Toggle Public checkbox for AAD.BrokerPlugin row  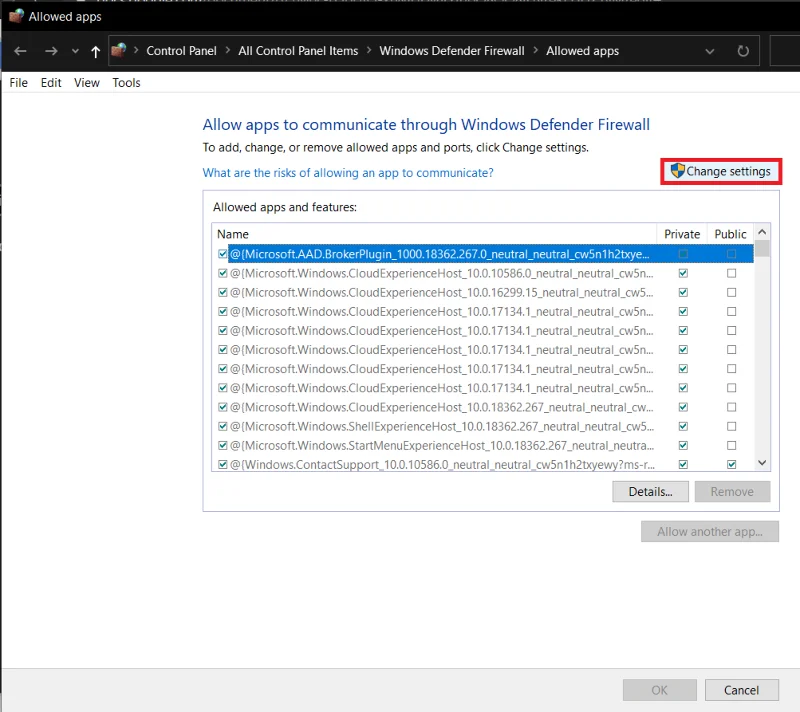pyautogui.click(x=732, y=254)
